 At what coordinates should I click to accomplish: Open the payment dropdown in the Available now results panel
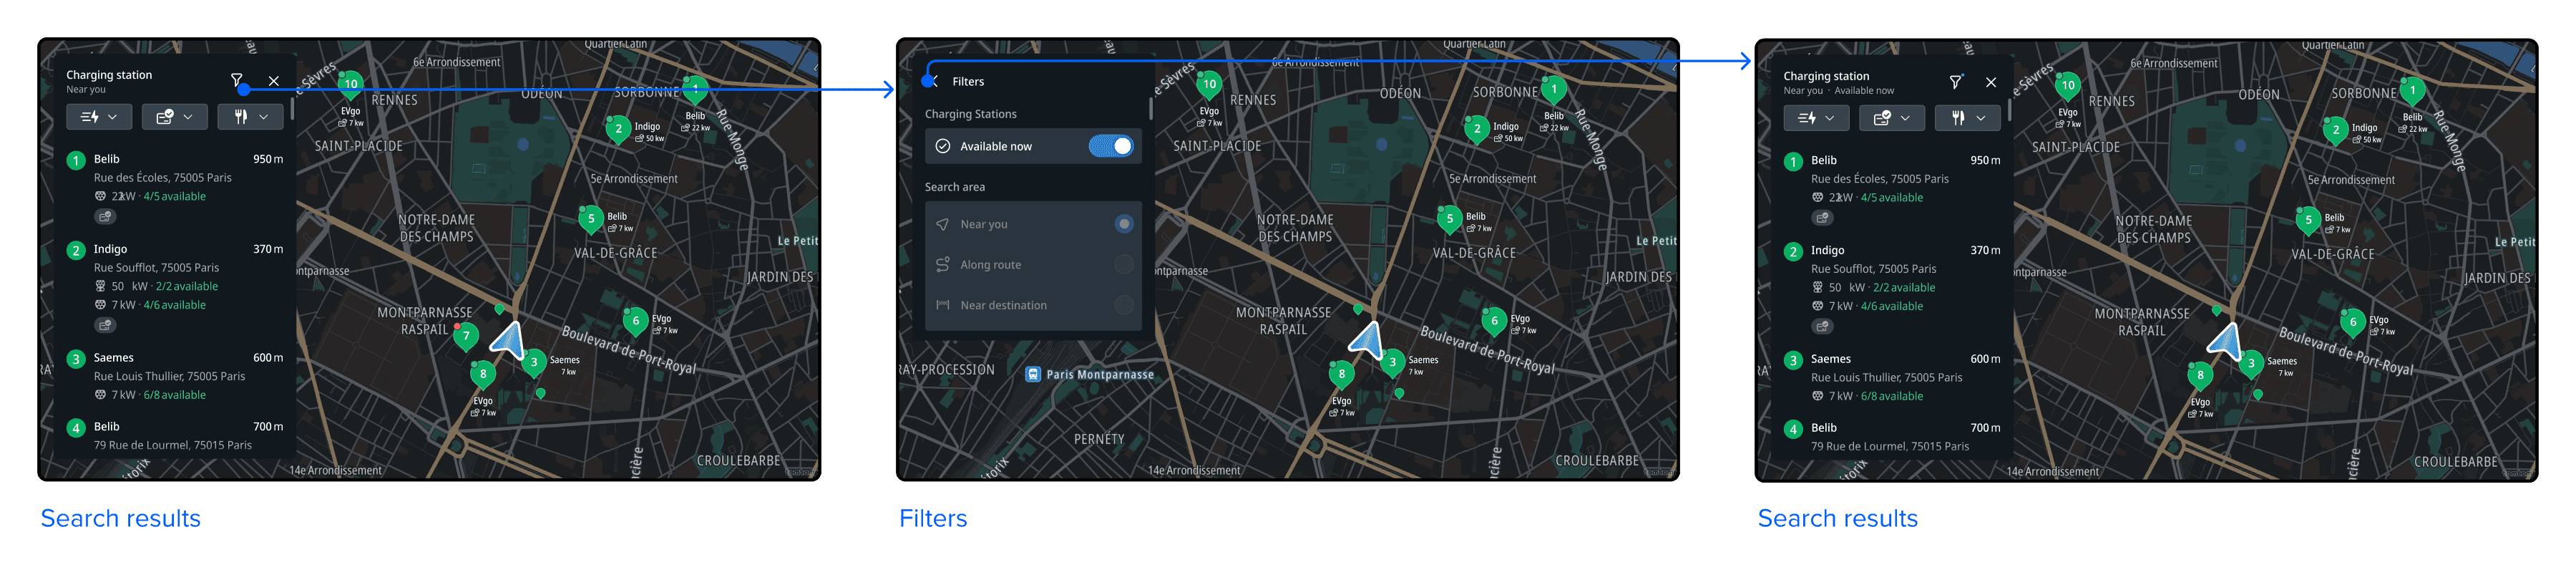pyautogui.click(x=1891, y=118)
